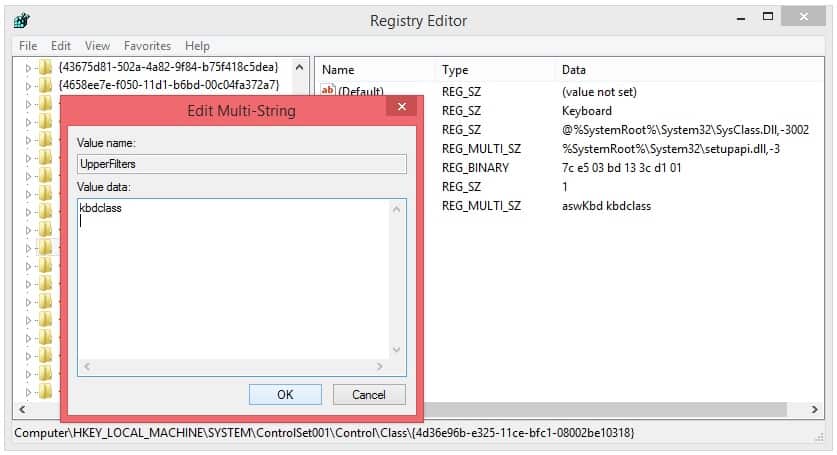The height and width of the screenshot is (455, 837).
Task: Click the Registry Editor icon in title bar
Action: tap(22, 19)
